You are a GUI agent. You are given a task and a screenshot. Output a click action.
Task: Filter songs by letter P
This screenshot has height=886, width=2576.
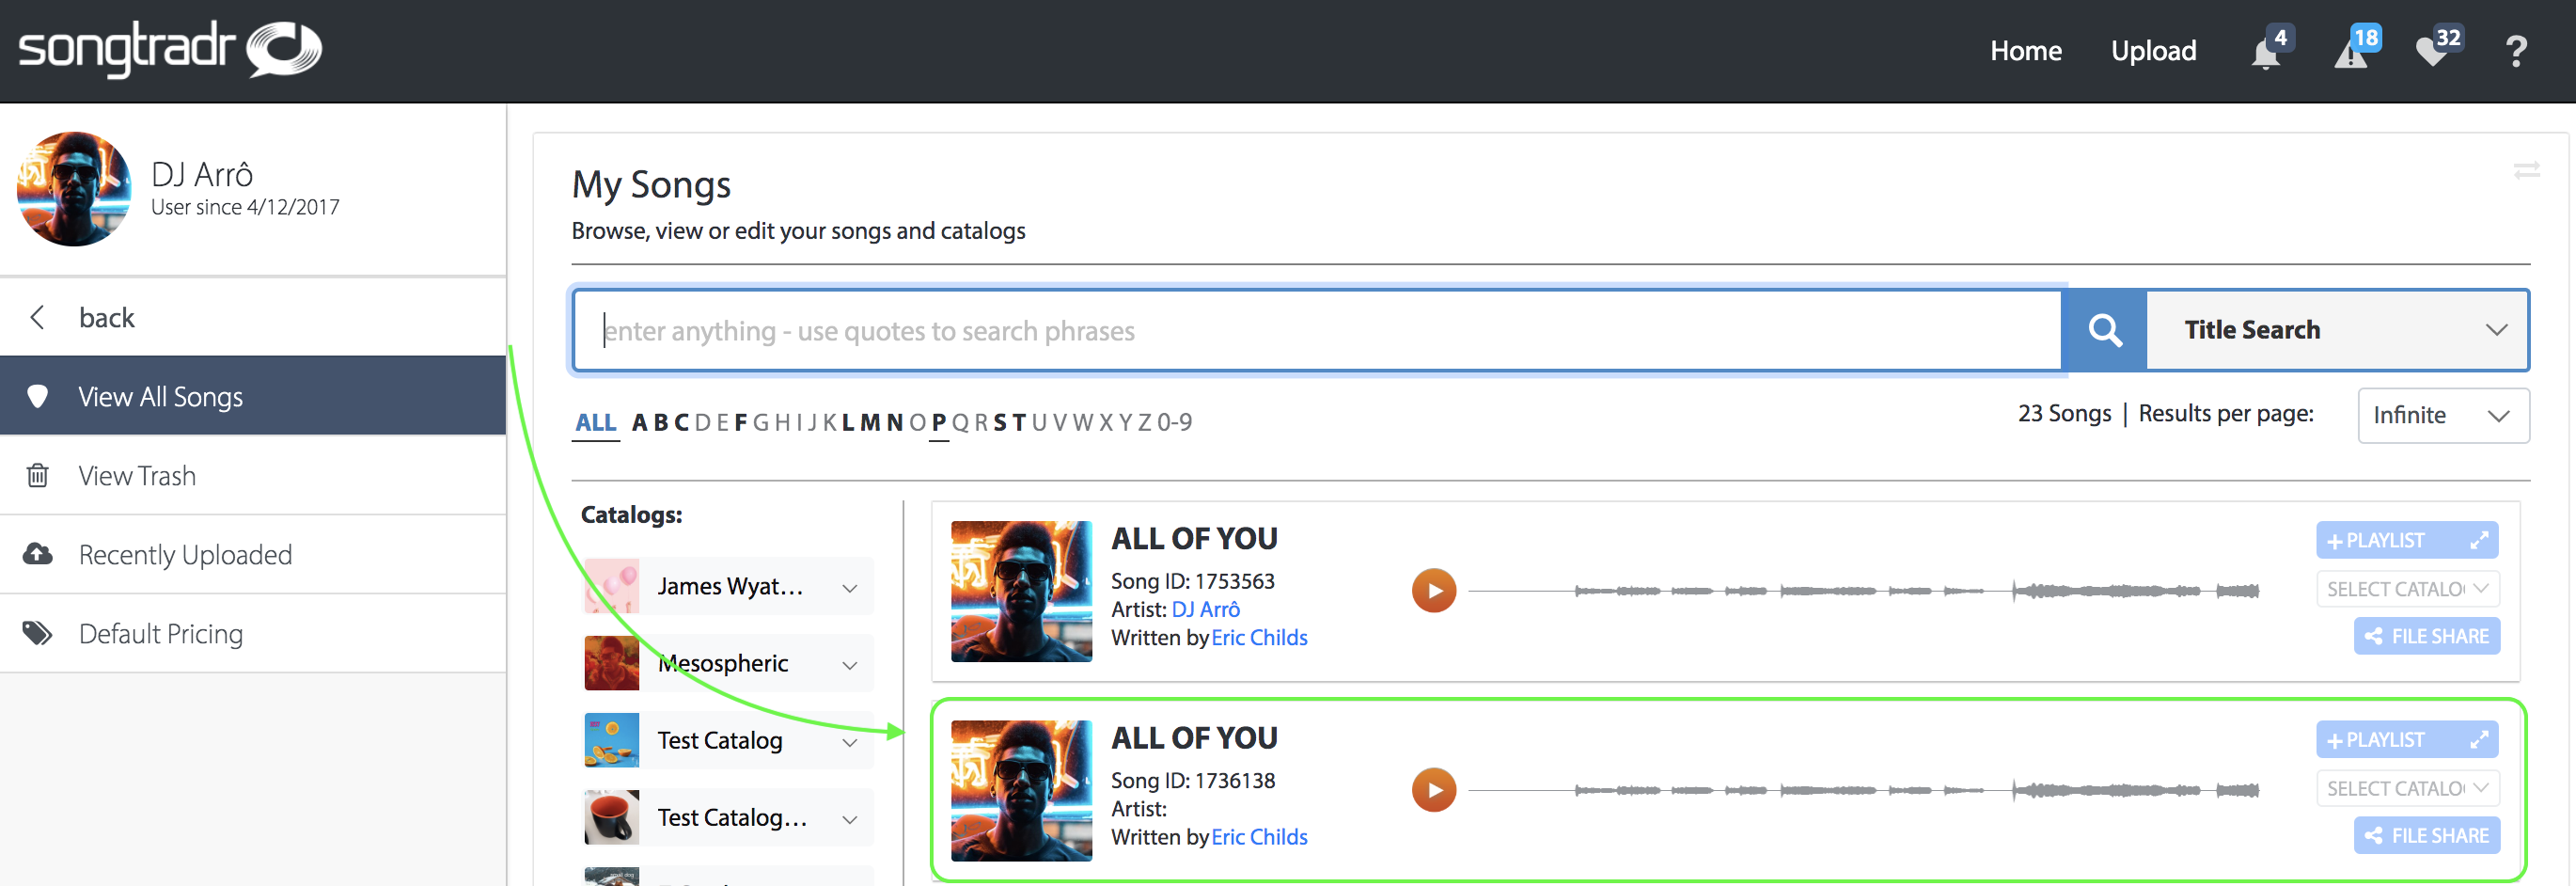coord(937,422)
